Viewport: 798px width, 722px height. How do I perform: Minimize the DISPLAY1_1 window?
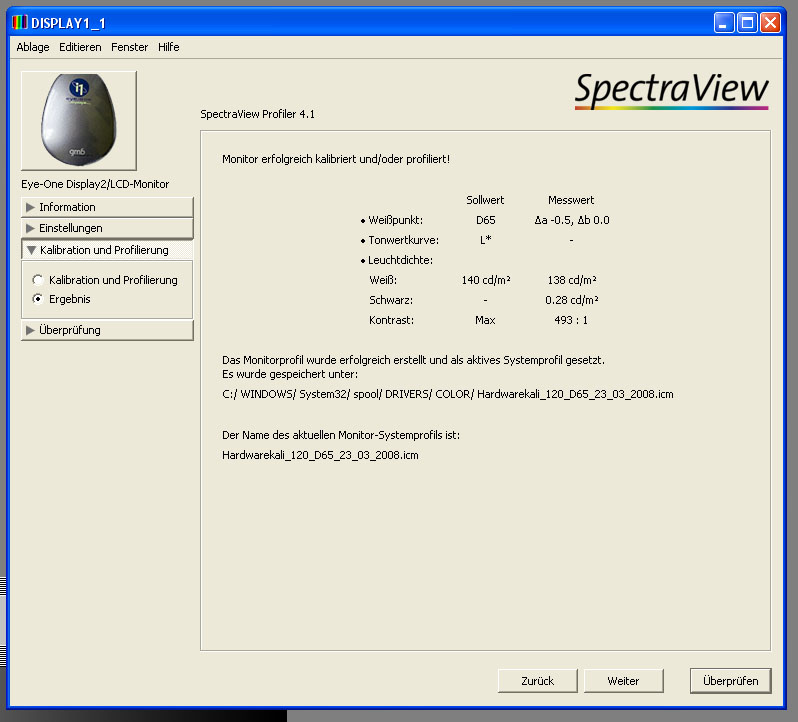724,22
